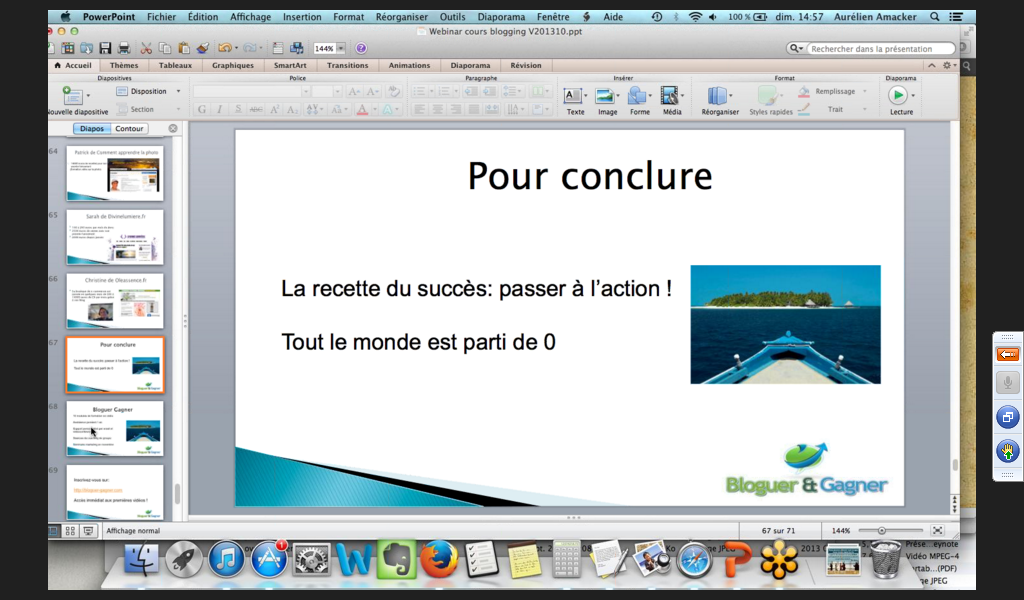The width and height of the screenshot is (1024, 600).
Task: Click the Save floppy disk icon
Action: [105, 48]
